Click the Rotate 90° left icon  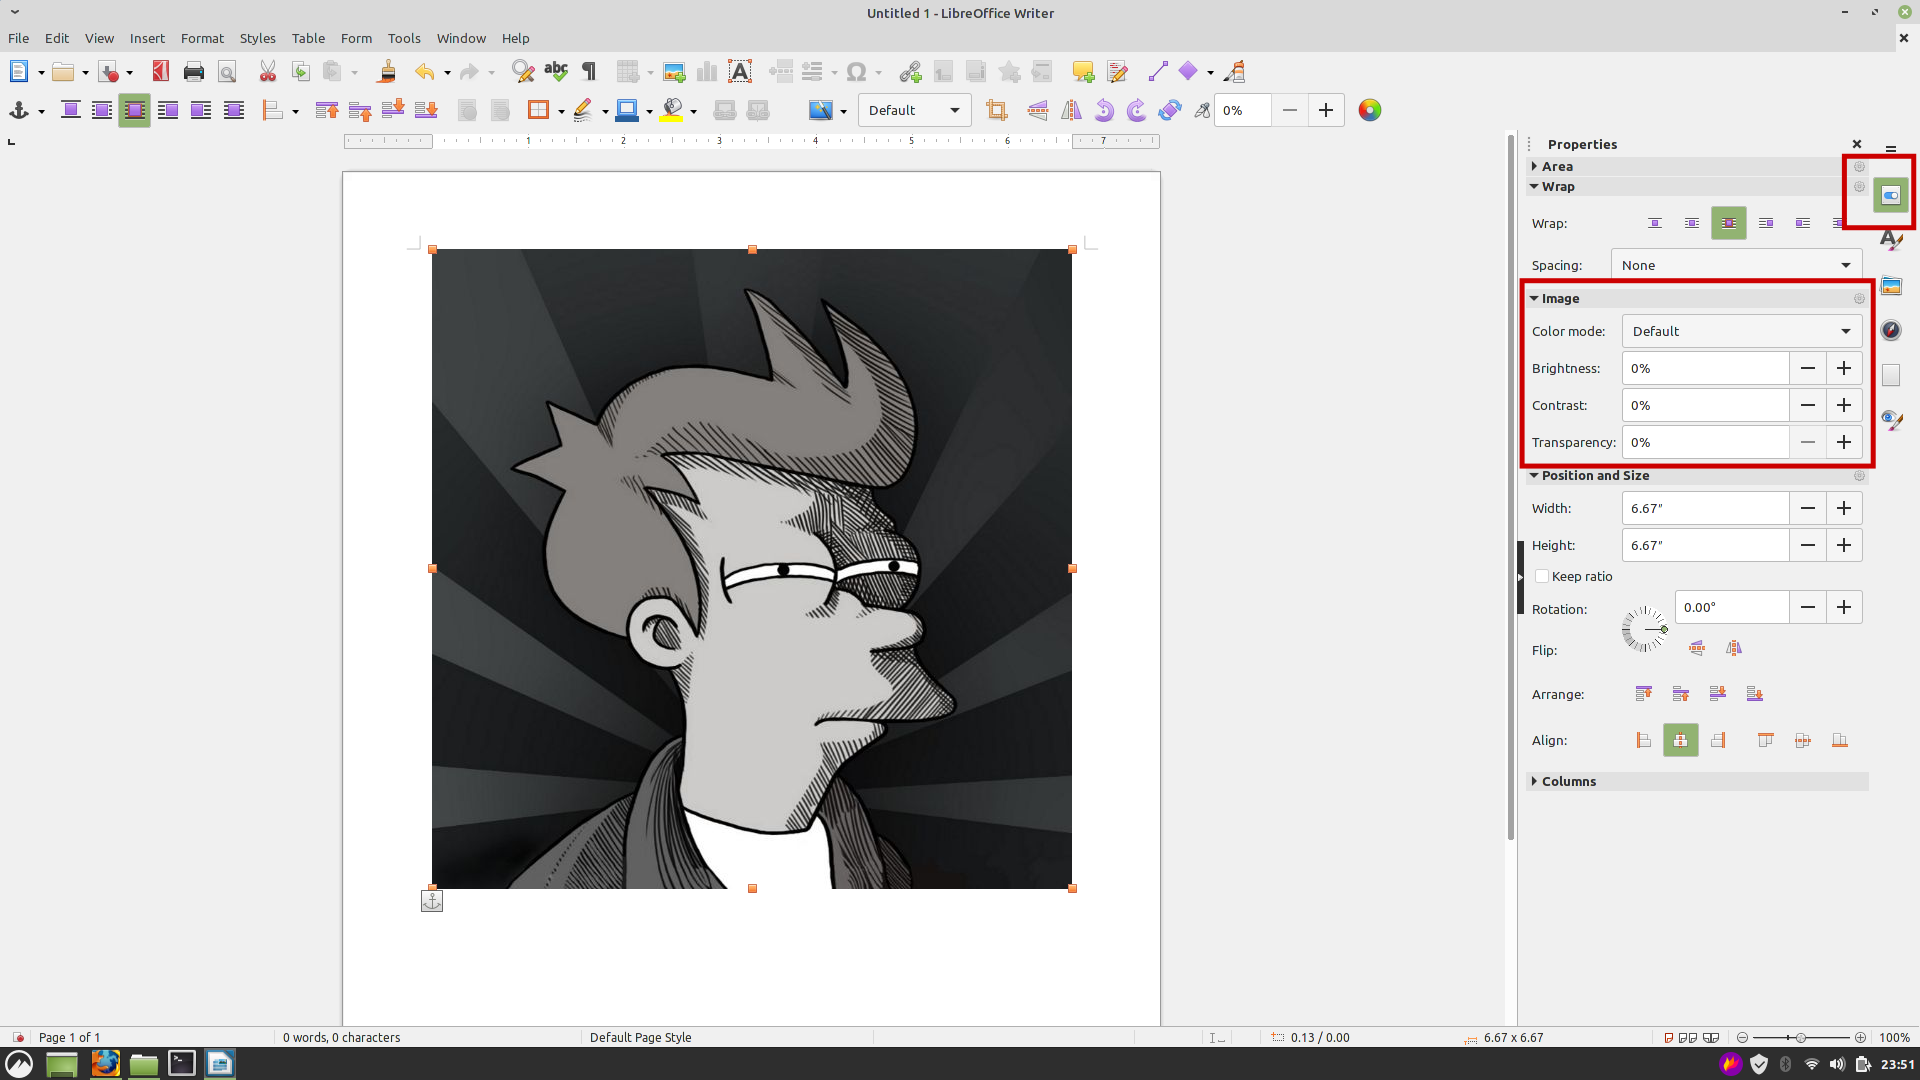click(x=1104, y=111)
